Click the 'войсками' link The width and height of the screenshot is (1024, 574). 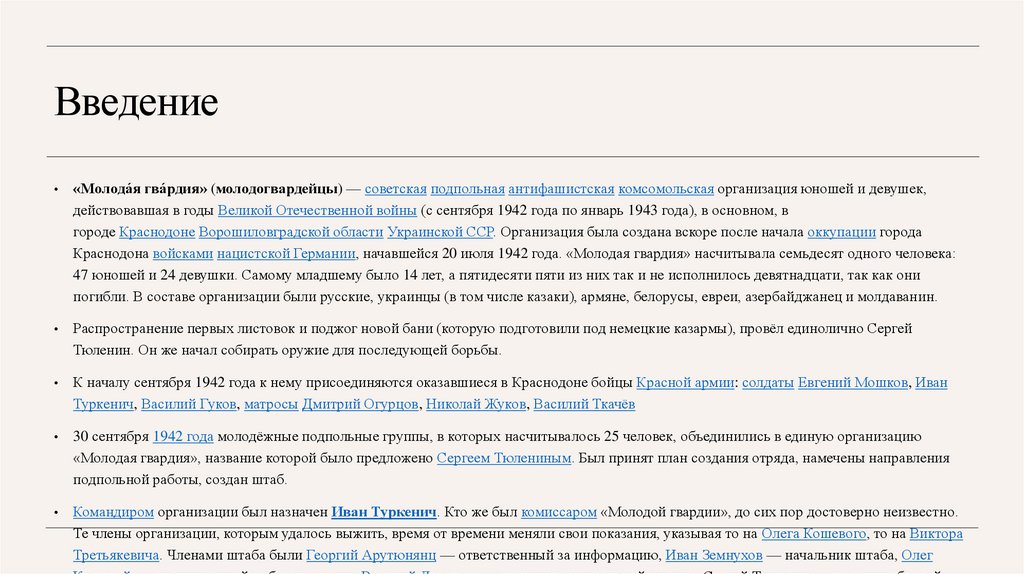[183, 253]
